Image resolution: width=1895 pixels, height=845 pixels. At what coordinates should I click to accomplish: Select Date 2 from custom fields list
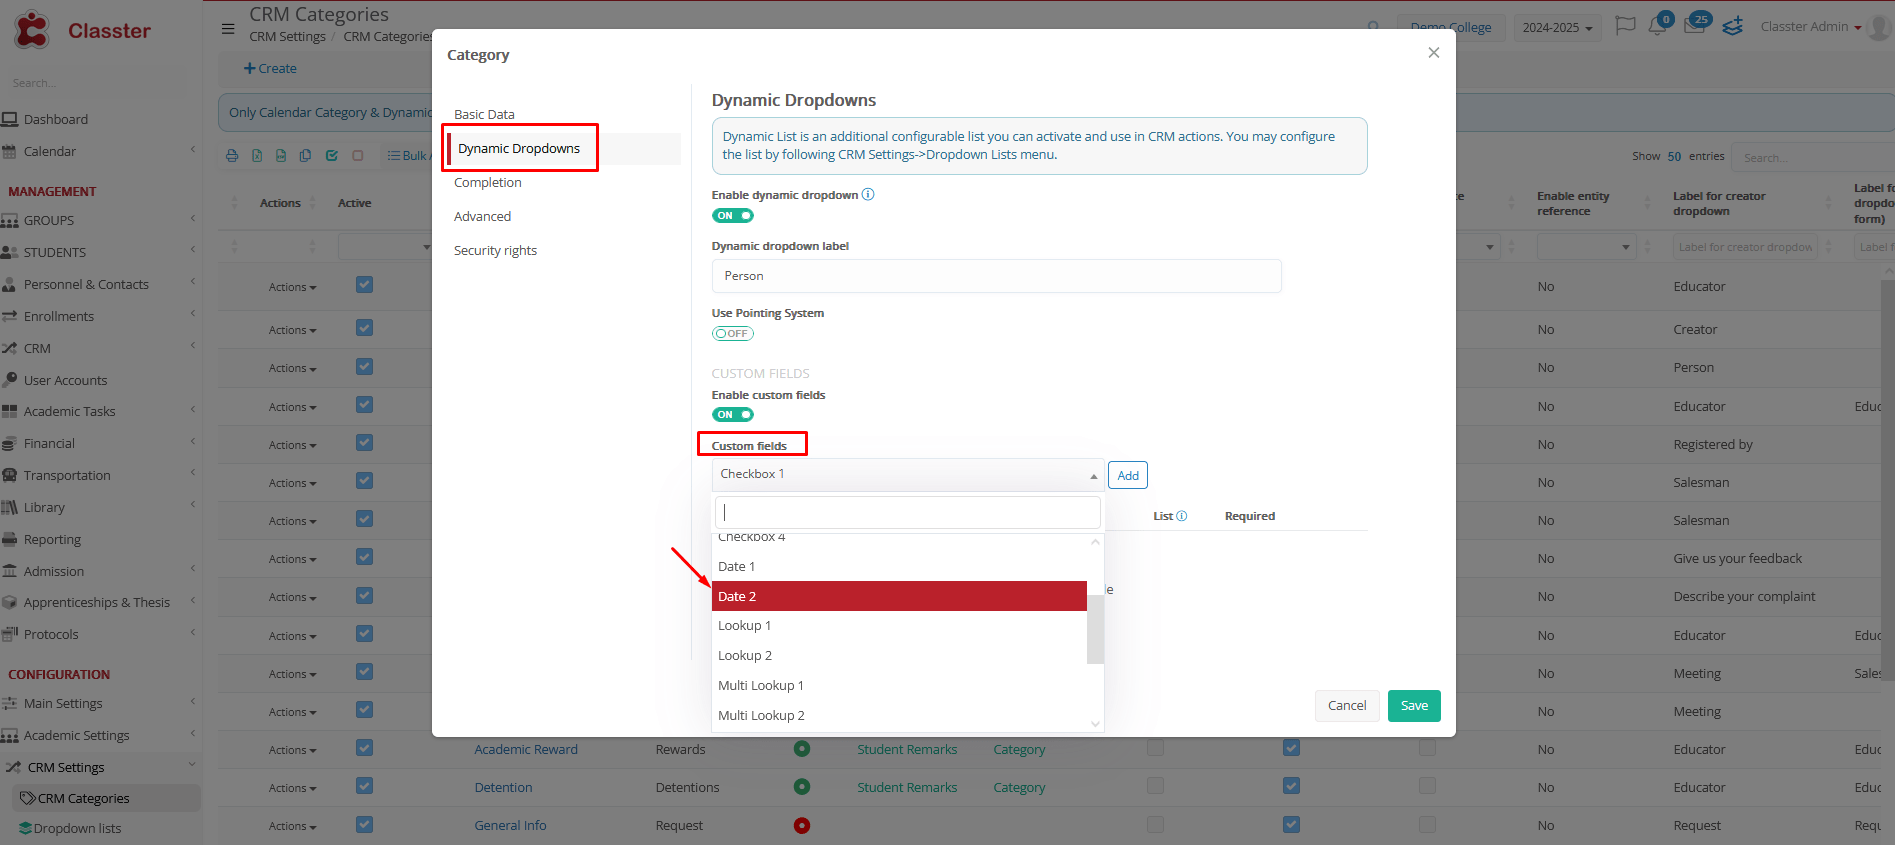898,596
